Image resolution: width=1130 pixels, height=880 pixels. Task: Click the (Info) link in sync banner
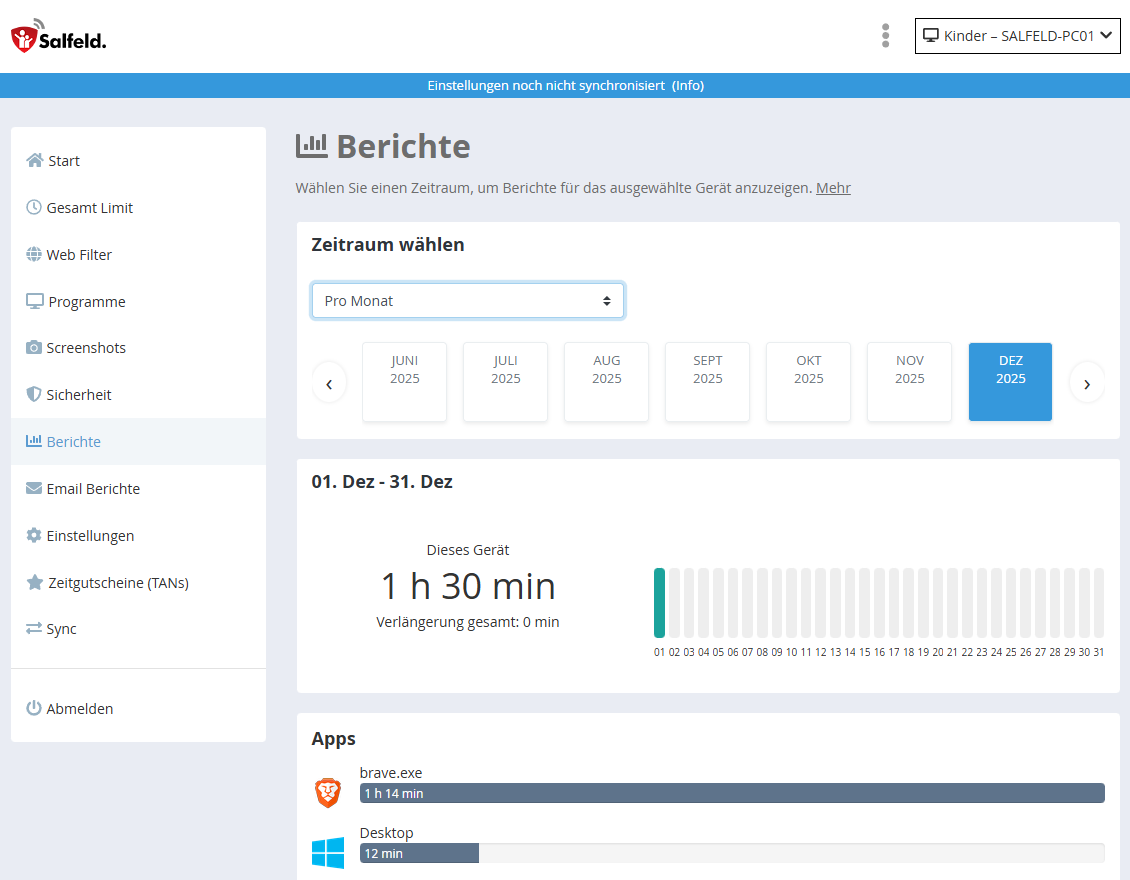pyautogui.click(x=688, y=86)
